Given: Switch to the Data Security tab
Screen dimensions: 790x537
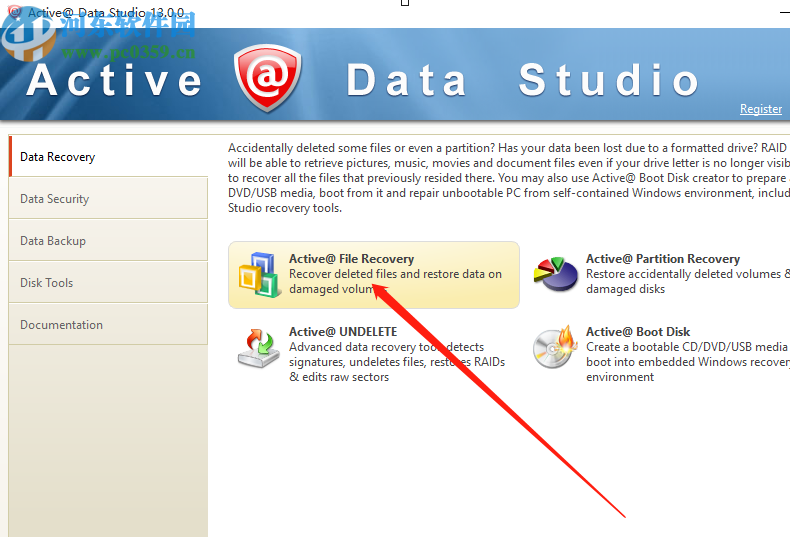Looking at the screenshot, I should point(108,198).
